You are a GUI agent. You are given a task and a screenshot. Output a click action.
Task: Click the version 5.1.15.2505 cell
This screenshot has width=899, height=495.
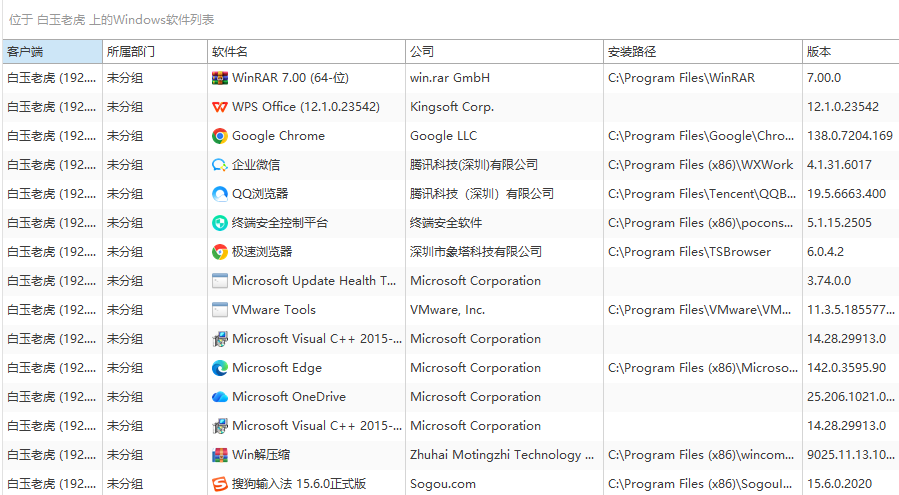[839, 223]
